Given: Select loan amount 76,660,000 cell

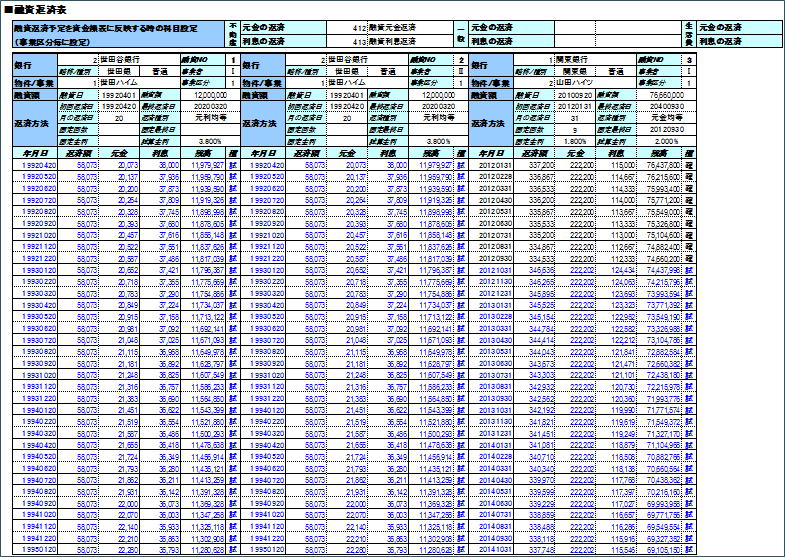Looking at the screenshot, I should 666,95.
